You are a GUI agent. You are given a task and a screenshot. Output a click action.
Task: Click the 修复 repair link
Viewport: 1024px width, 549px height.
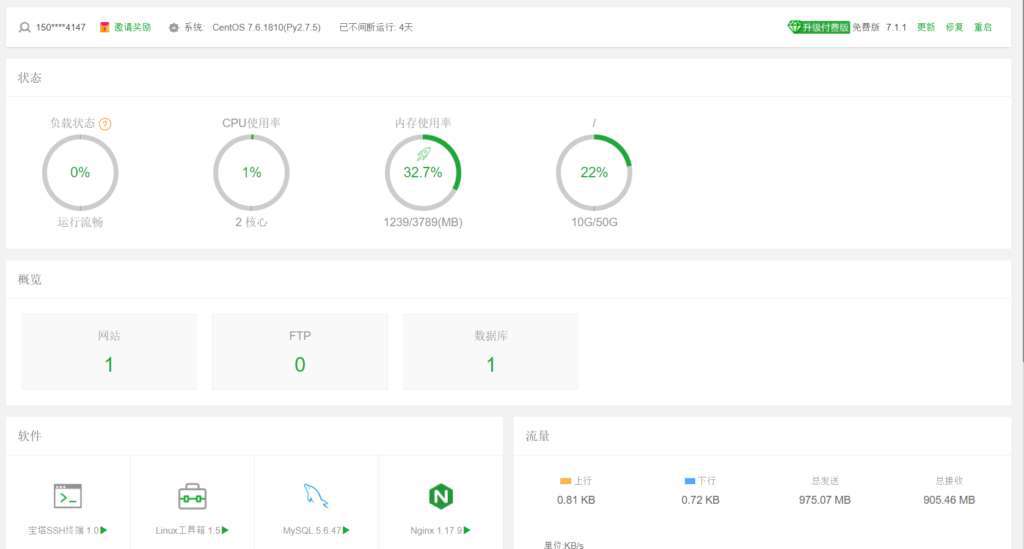tap(954, 27)
